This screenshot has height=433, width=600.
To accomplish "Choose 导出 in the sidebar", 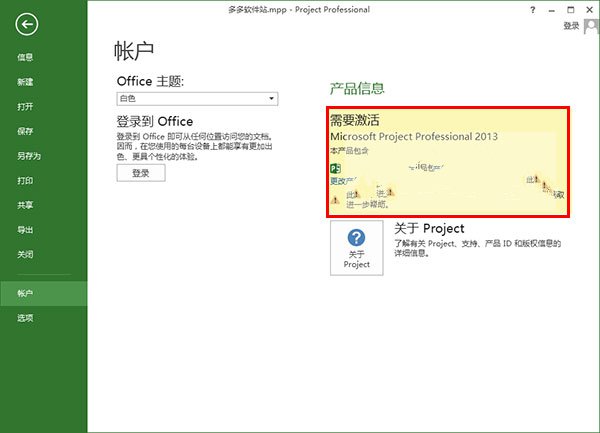I will tap(25, 230).
